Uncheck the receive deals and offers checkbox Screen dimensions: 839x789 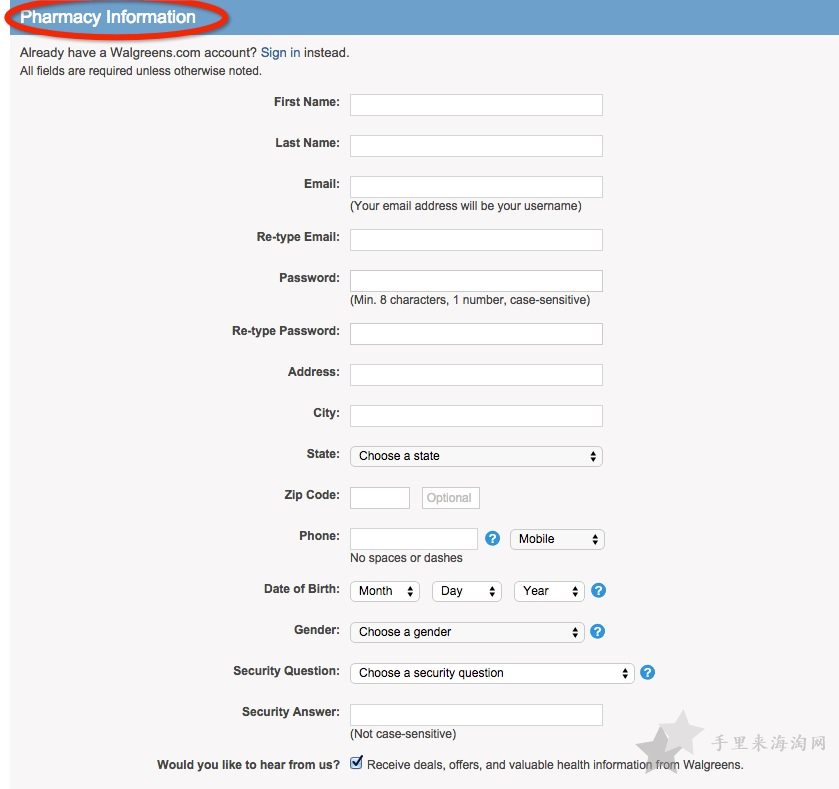coord(356,763)
